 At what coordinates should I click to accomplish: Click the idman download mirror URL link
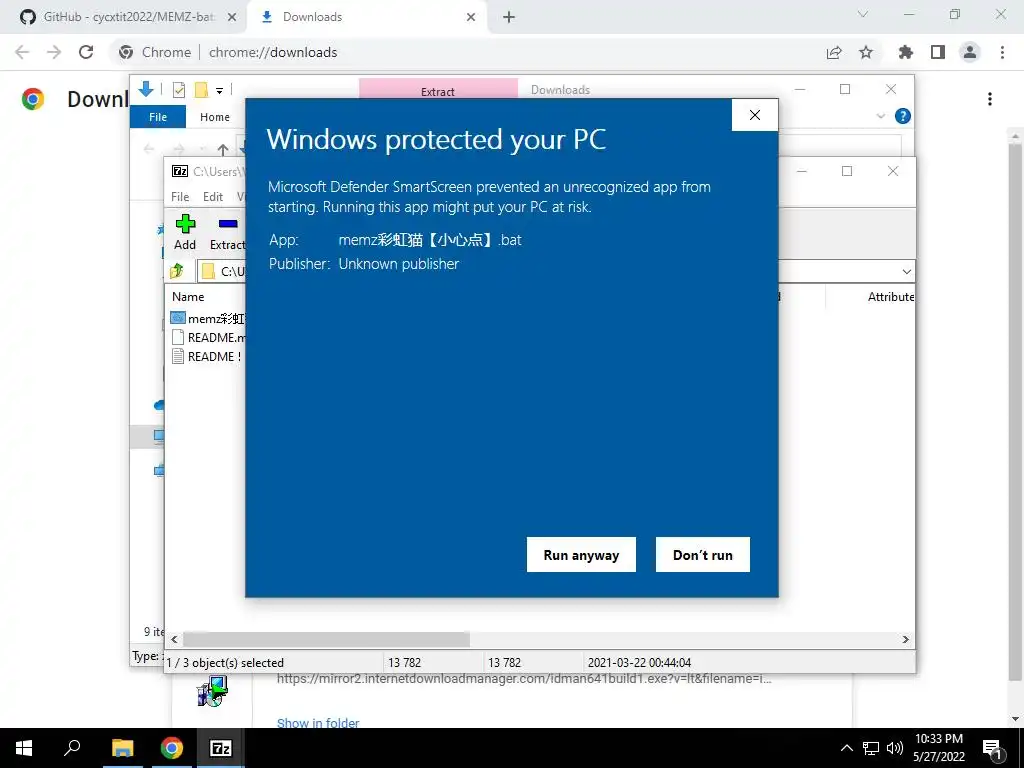[x=524, y=679]
